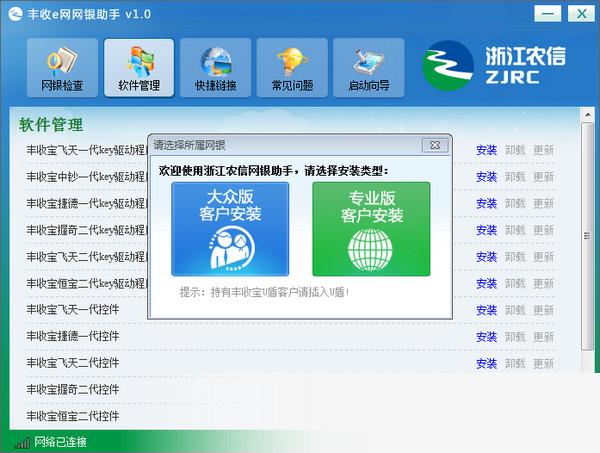
Task: Install 丰收宝恒宝二代key驱动程序
Action: point(486,284)
